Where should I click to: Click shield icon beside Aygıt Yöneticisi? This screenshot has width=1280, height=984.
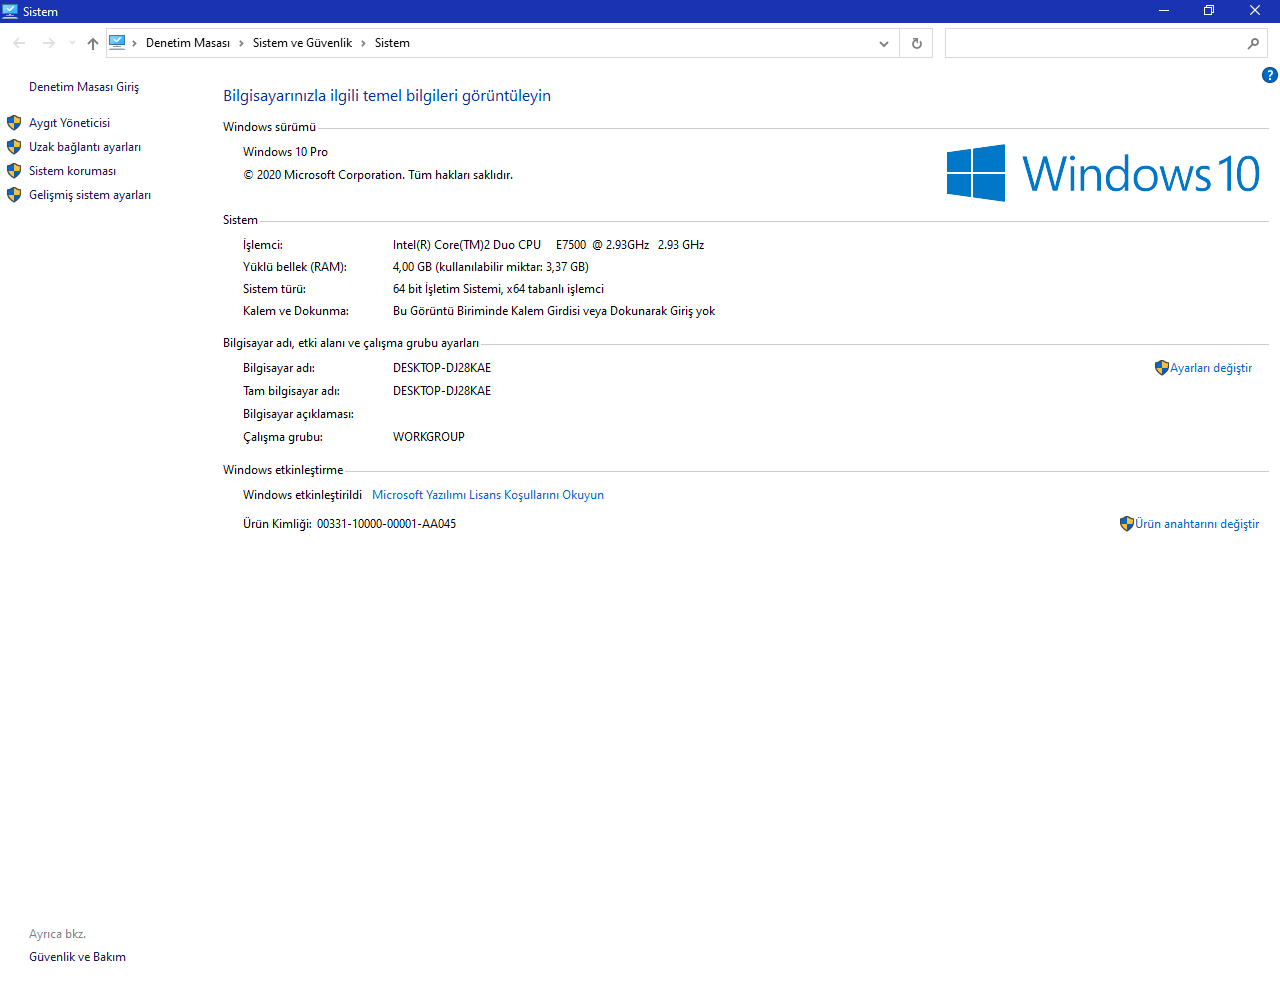tap(14, 123)
